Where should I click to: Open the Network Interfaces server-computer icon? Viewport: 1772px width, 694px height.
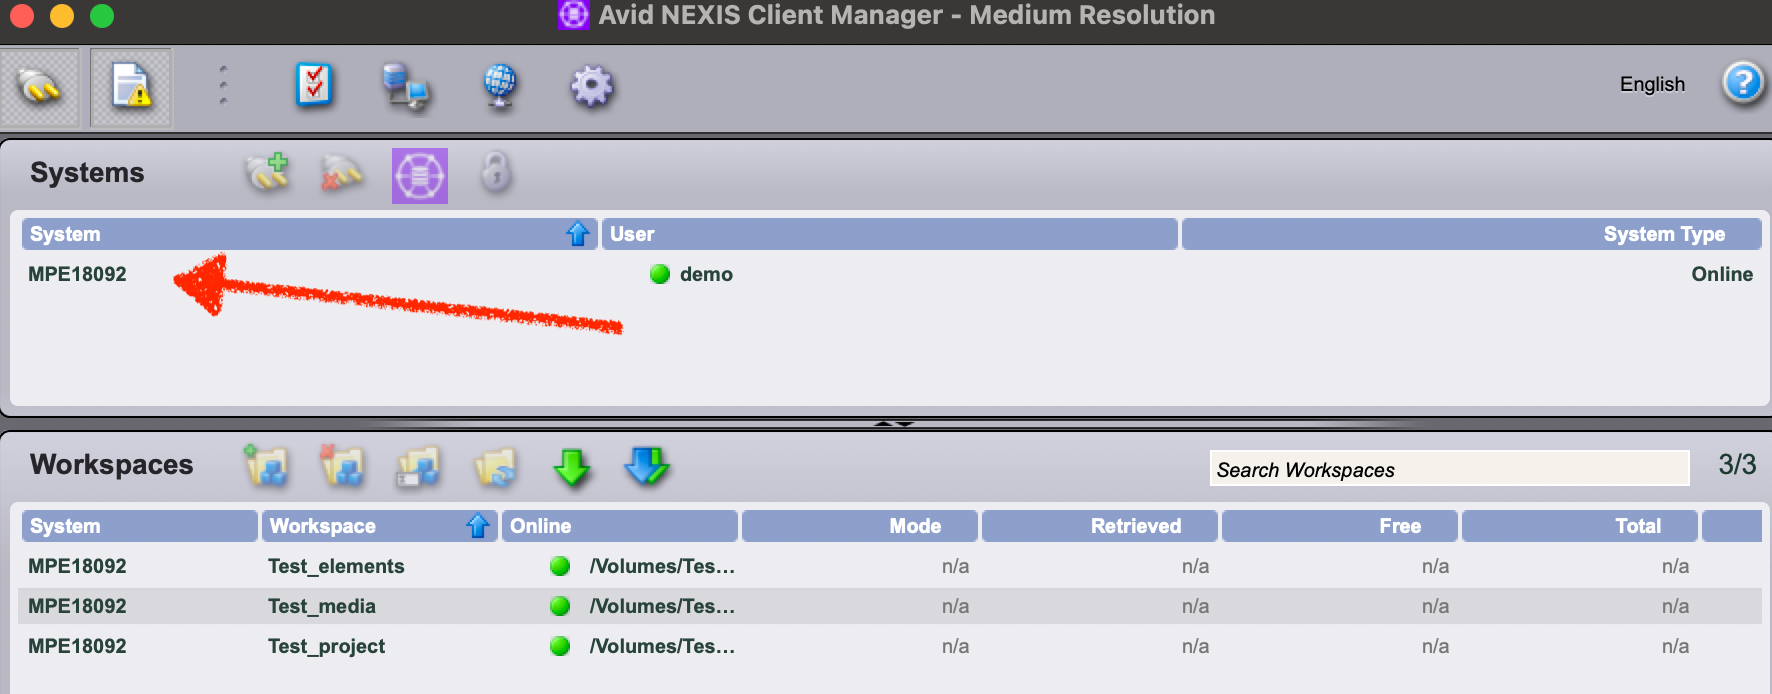[406, 86]
